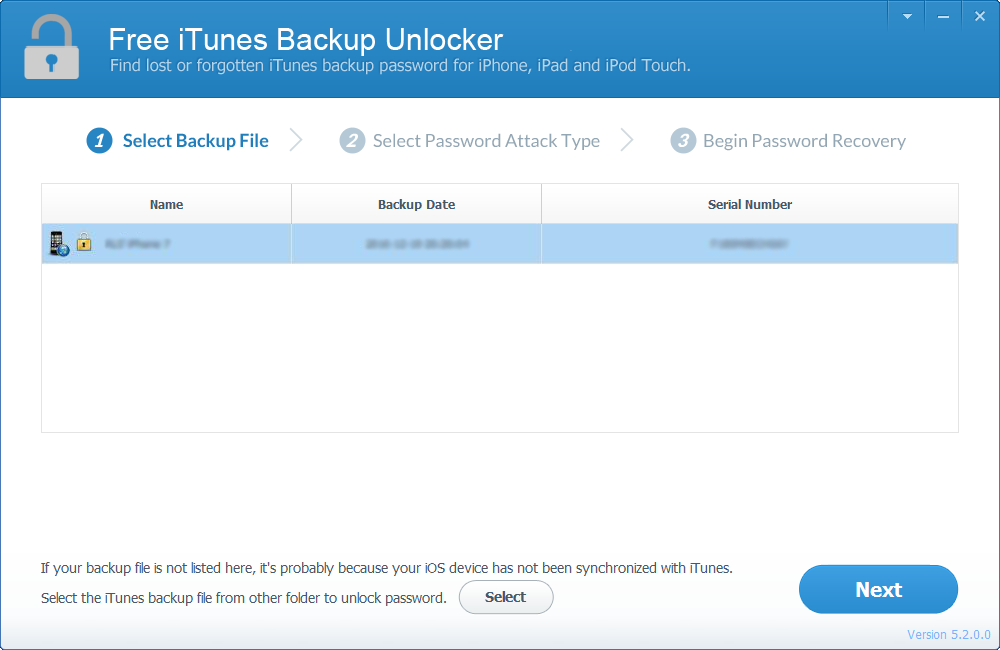The height and width of the screenshot is (650, 1000).
Task: Click Select to browse for backup file
Action: coord(505,597)
